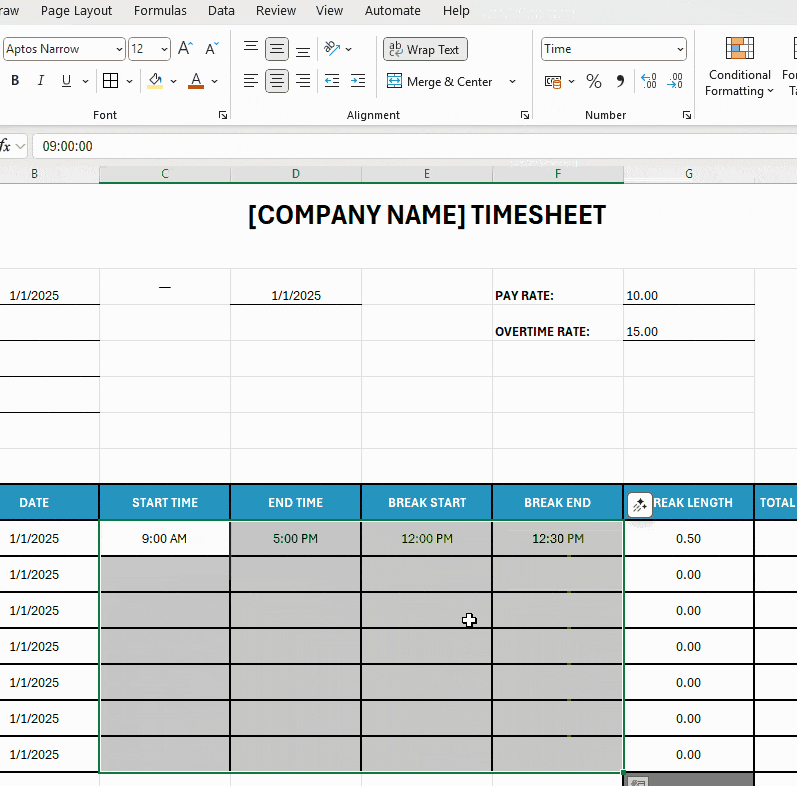Open the underline style dropdown arrow
This screenshot has width=797, height=786.
pos(85,81)
